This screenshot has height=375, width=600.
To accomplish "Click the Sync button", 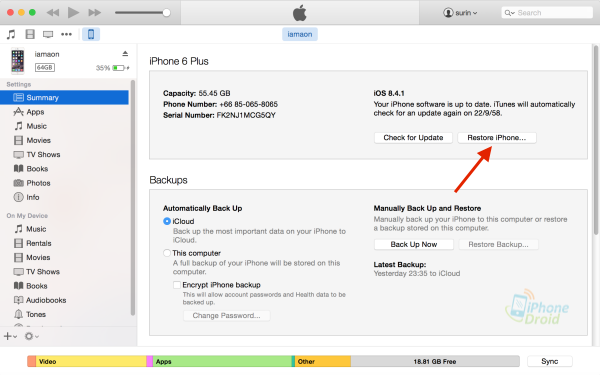I will coord(549,361).
